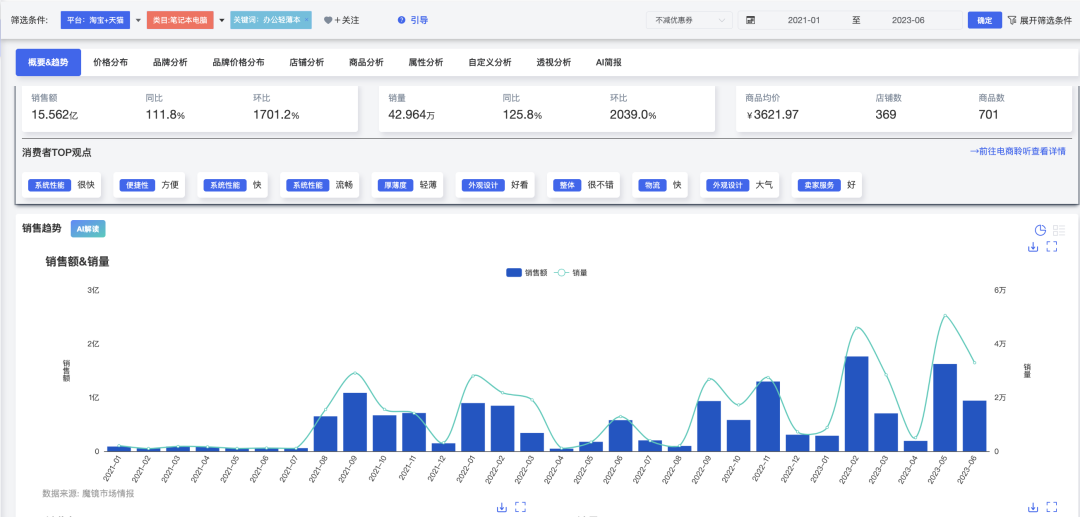
Task: Open the 店铺分析 tab
Action: (307, 62)
